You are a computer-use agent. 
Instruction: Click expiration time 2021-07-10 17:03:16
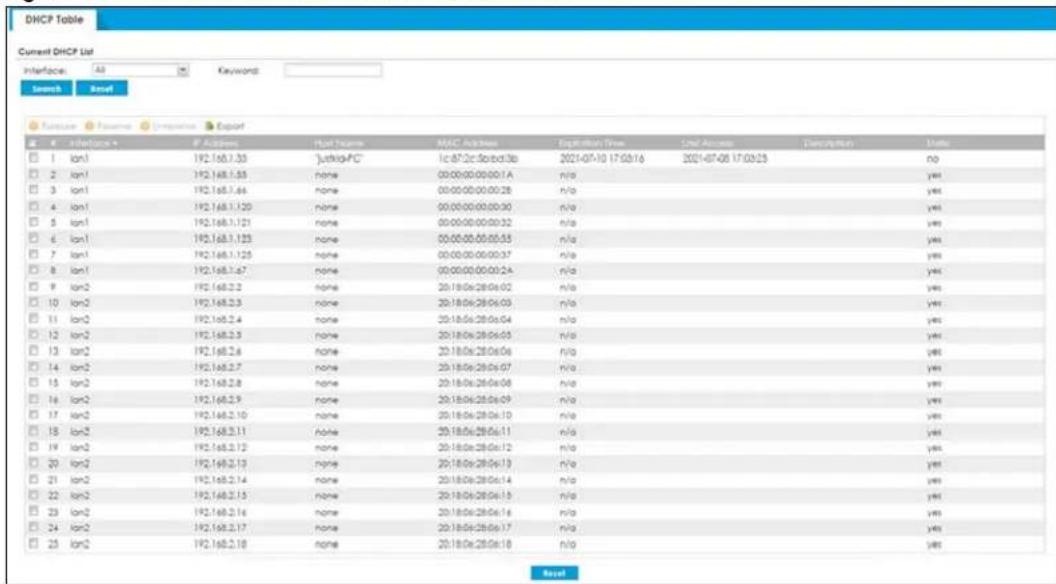(602, 159)
